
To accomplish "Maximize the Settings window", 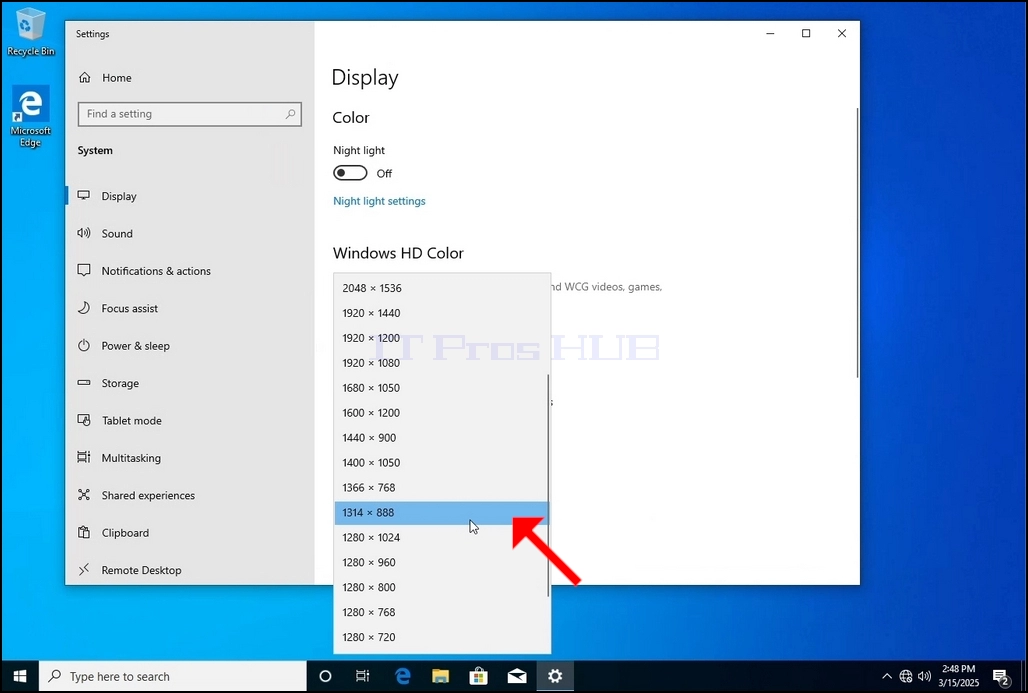I will [806, 33].
